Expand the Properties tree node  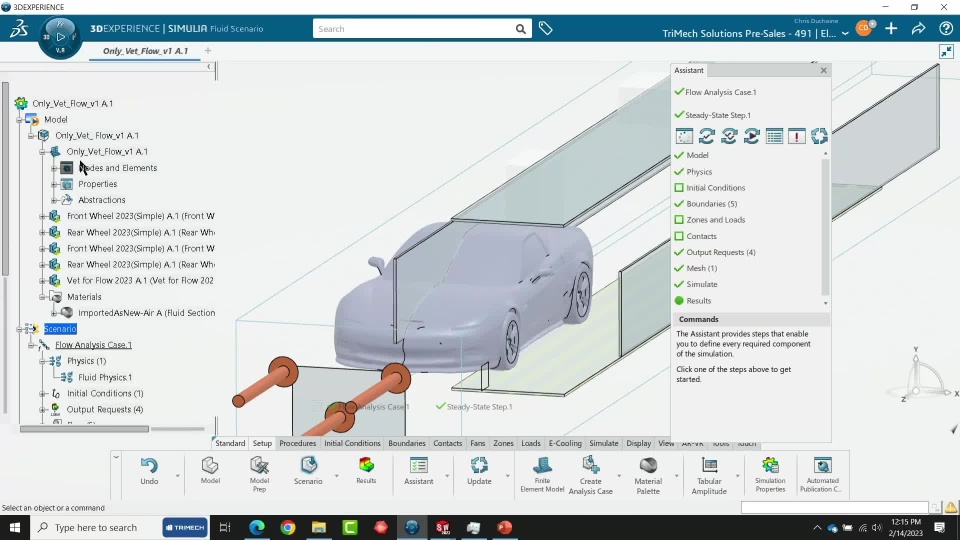click(x=54, y=184)
